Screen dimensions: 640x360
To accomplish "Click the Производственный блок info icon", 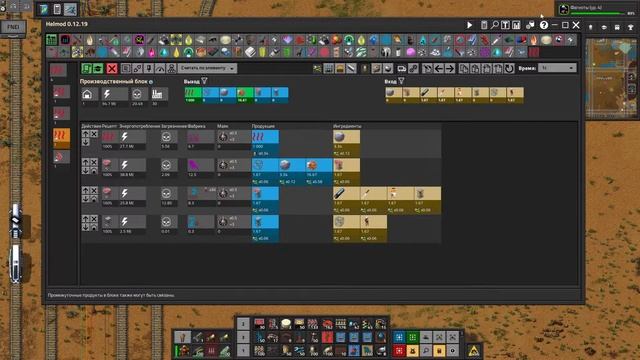I will point(151,82).
